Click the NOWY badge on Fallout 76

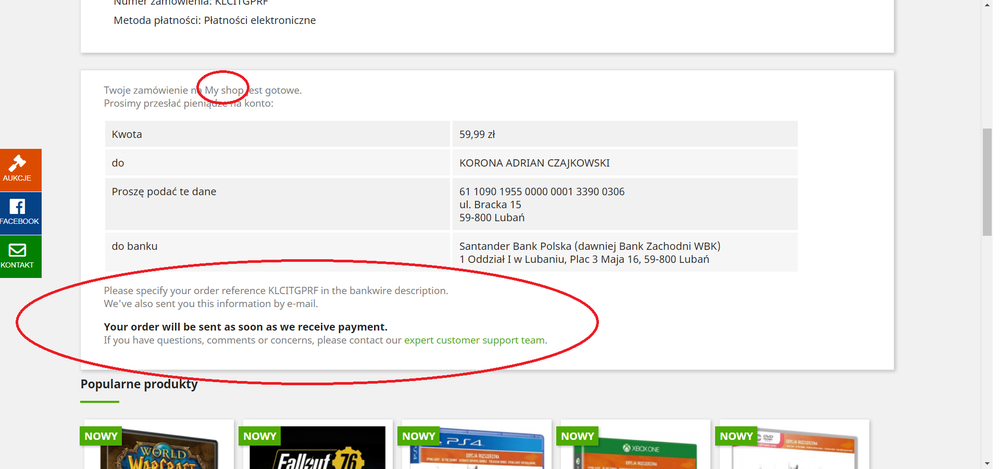pos(260,436)
